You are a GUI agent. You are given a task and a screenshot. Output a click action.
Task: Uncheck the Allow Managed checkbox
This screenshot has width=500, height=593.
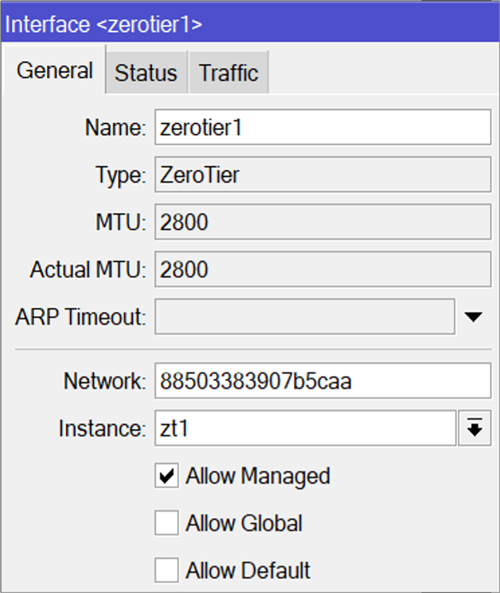[166, 475]
